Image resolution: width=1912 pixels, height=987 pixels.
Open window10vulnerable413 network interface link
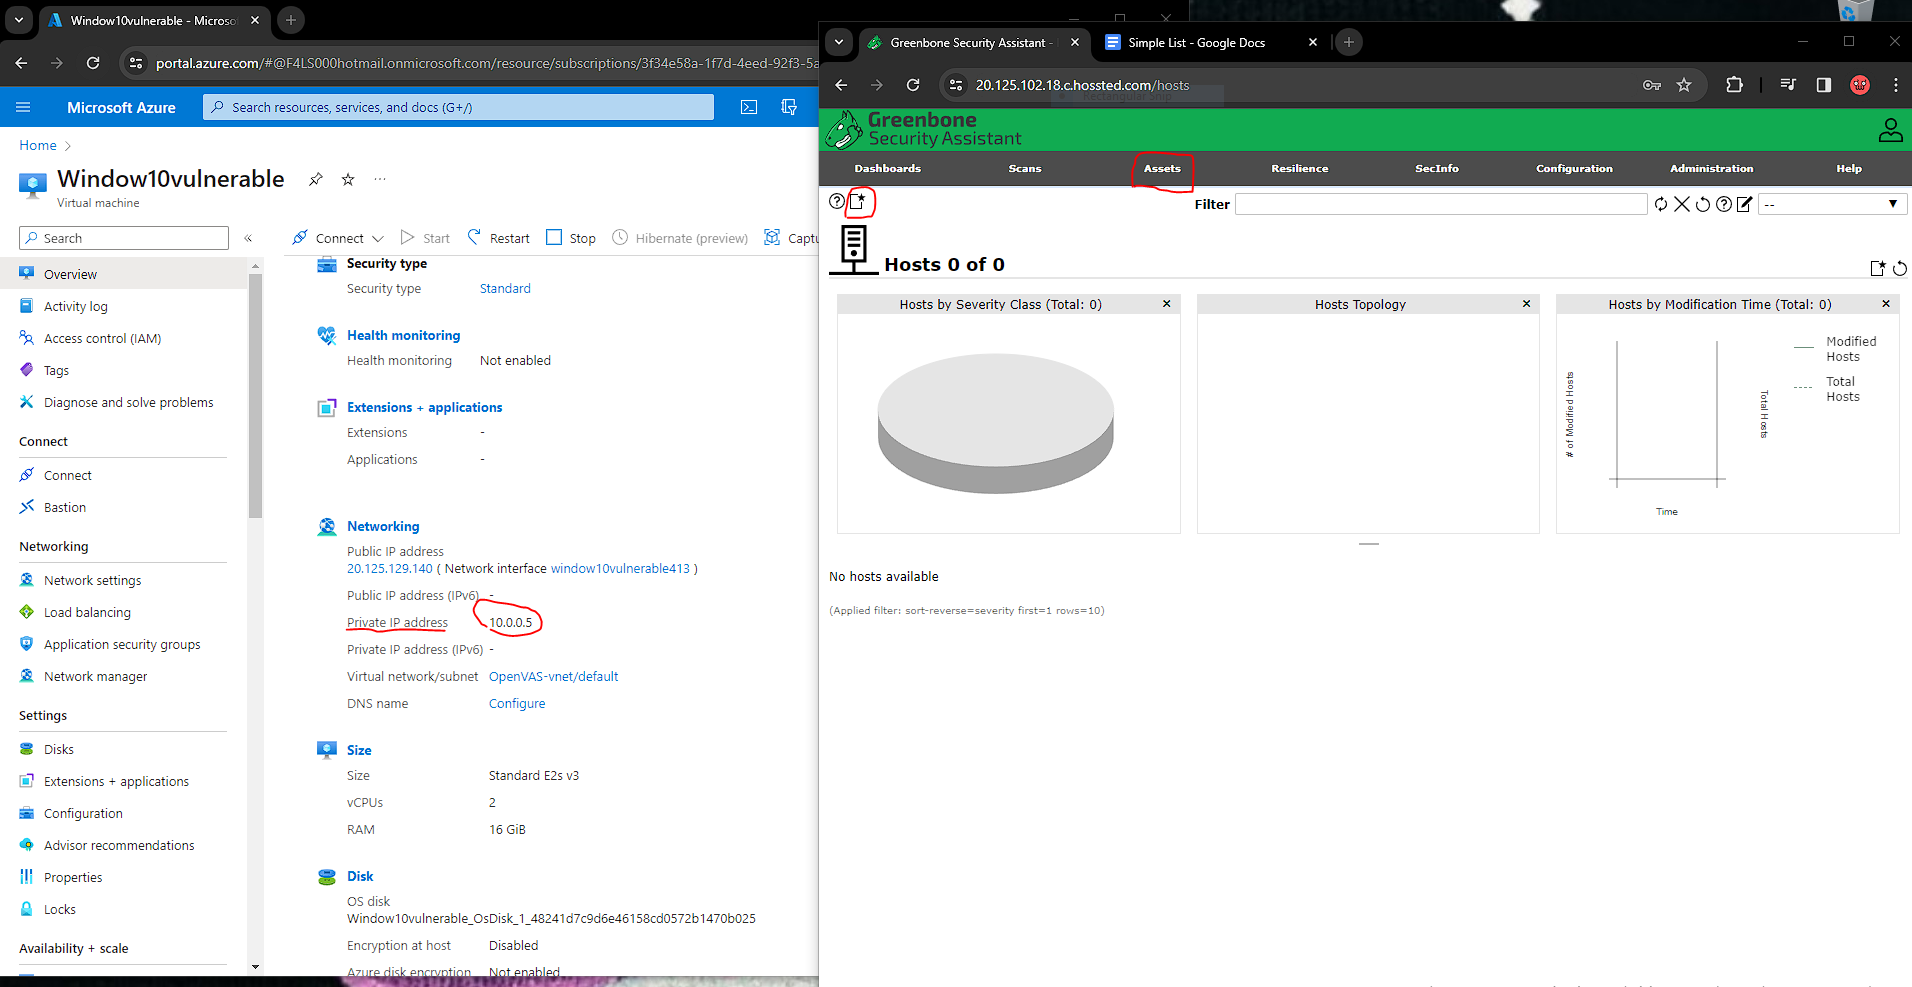[620, 568]
